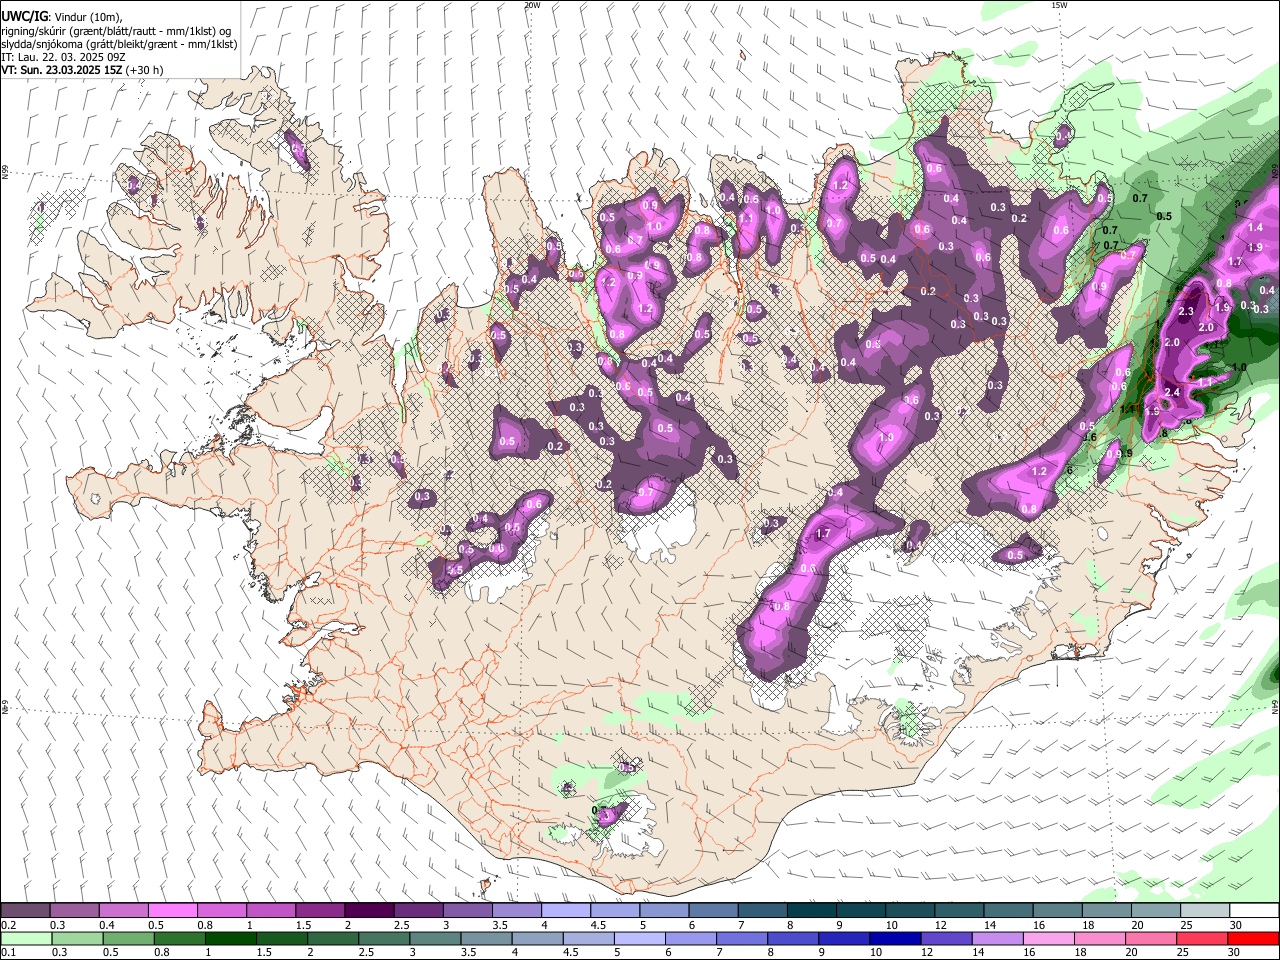The width and height of the screenshot is (1280, 960).
Task: Click the pale green 0.1 swatch in rain legend
Action: pos(25,938)
